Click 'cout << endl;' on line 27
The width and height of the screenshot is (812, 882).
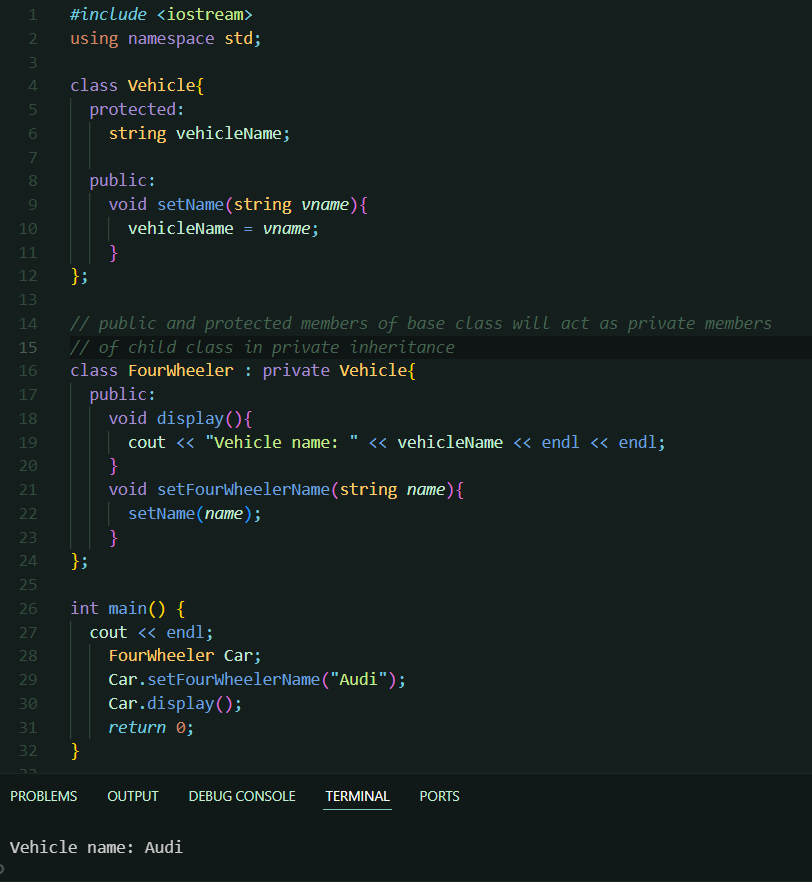tap(151, 632)
